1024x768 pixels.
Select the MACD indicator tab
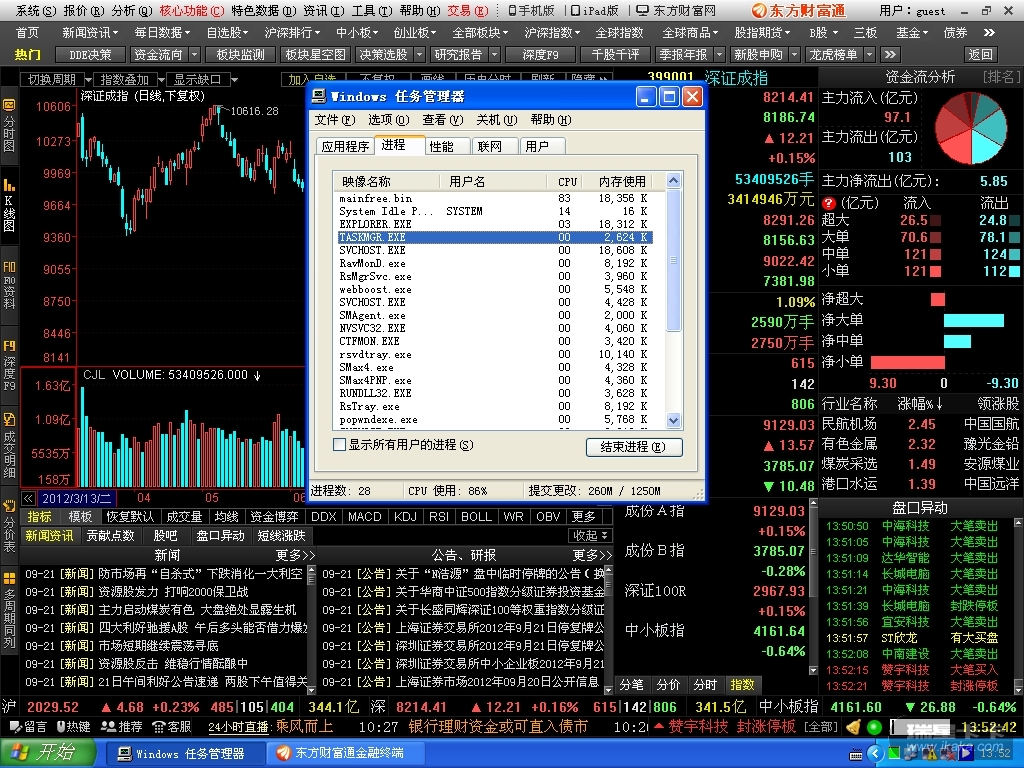coord(364,517)
